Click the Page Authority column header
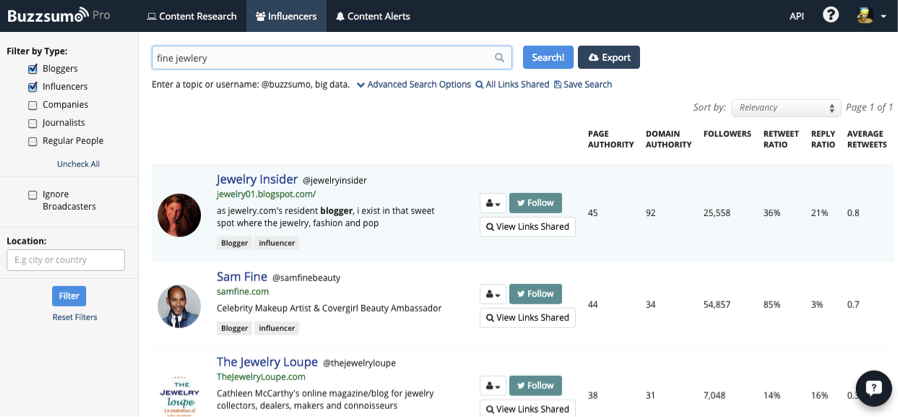The height and width of the screenshot is (417, 898). [611, 139]
